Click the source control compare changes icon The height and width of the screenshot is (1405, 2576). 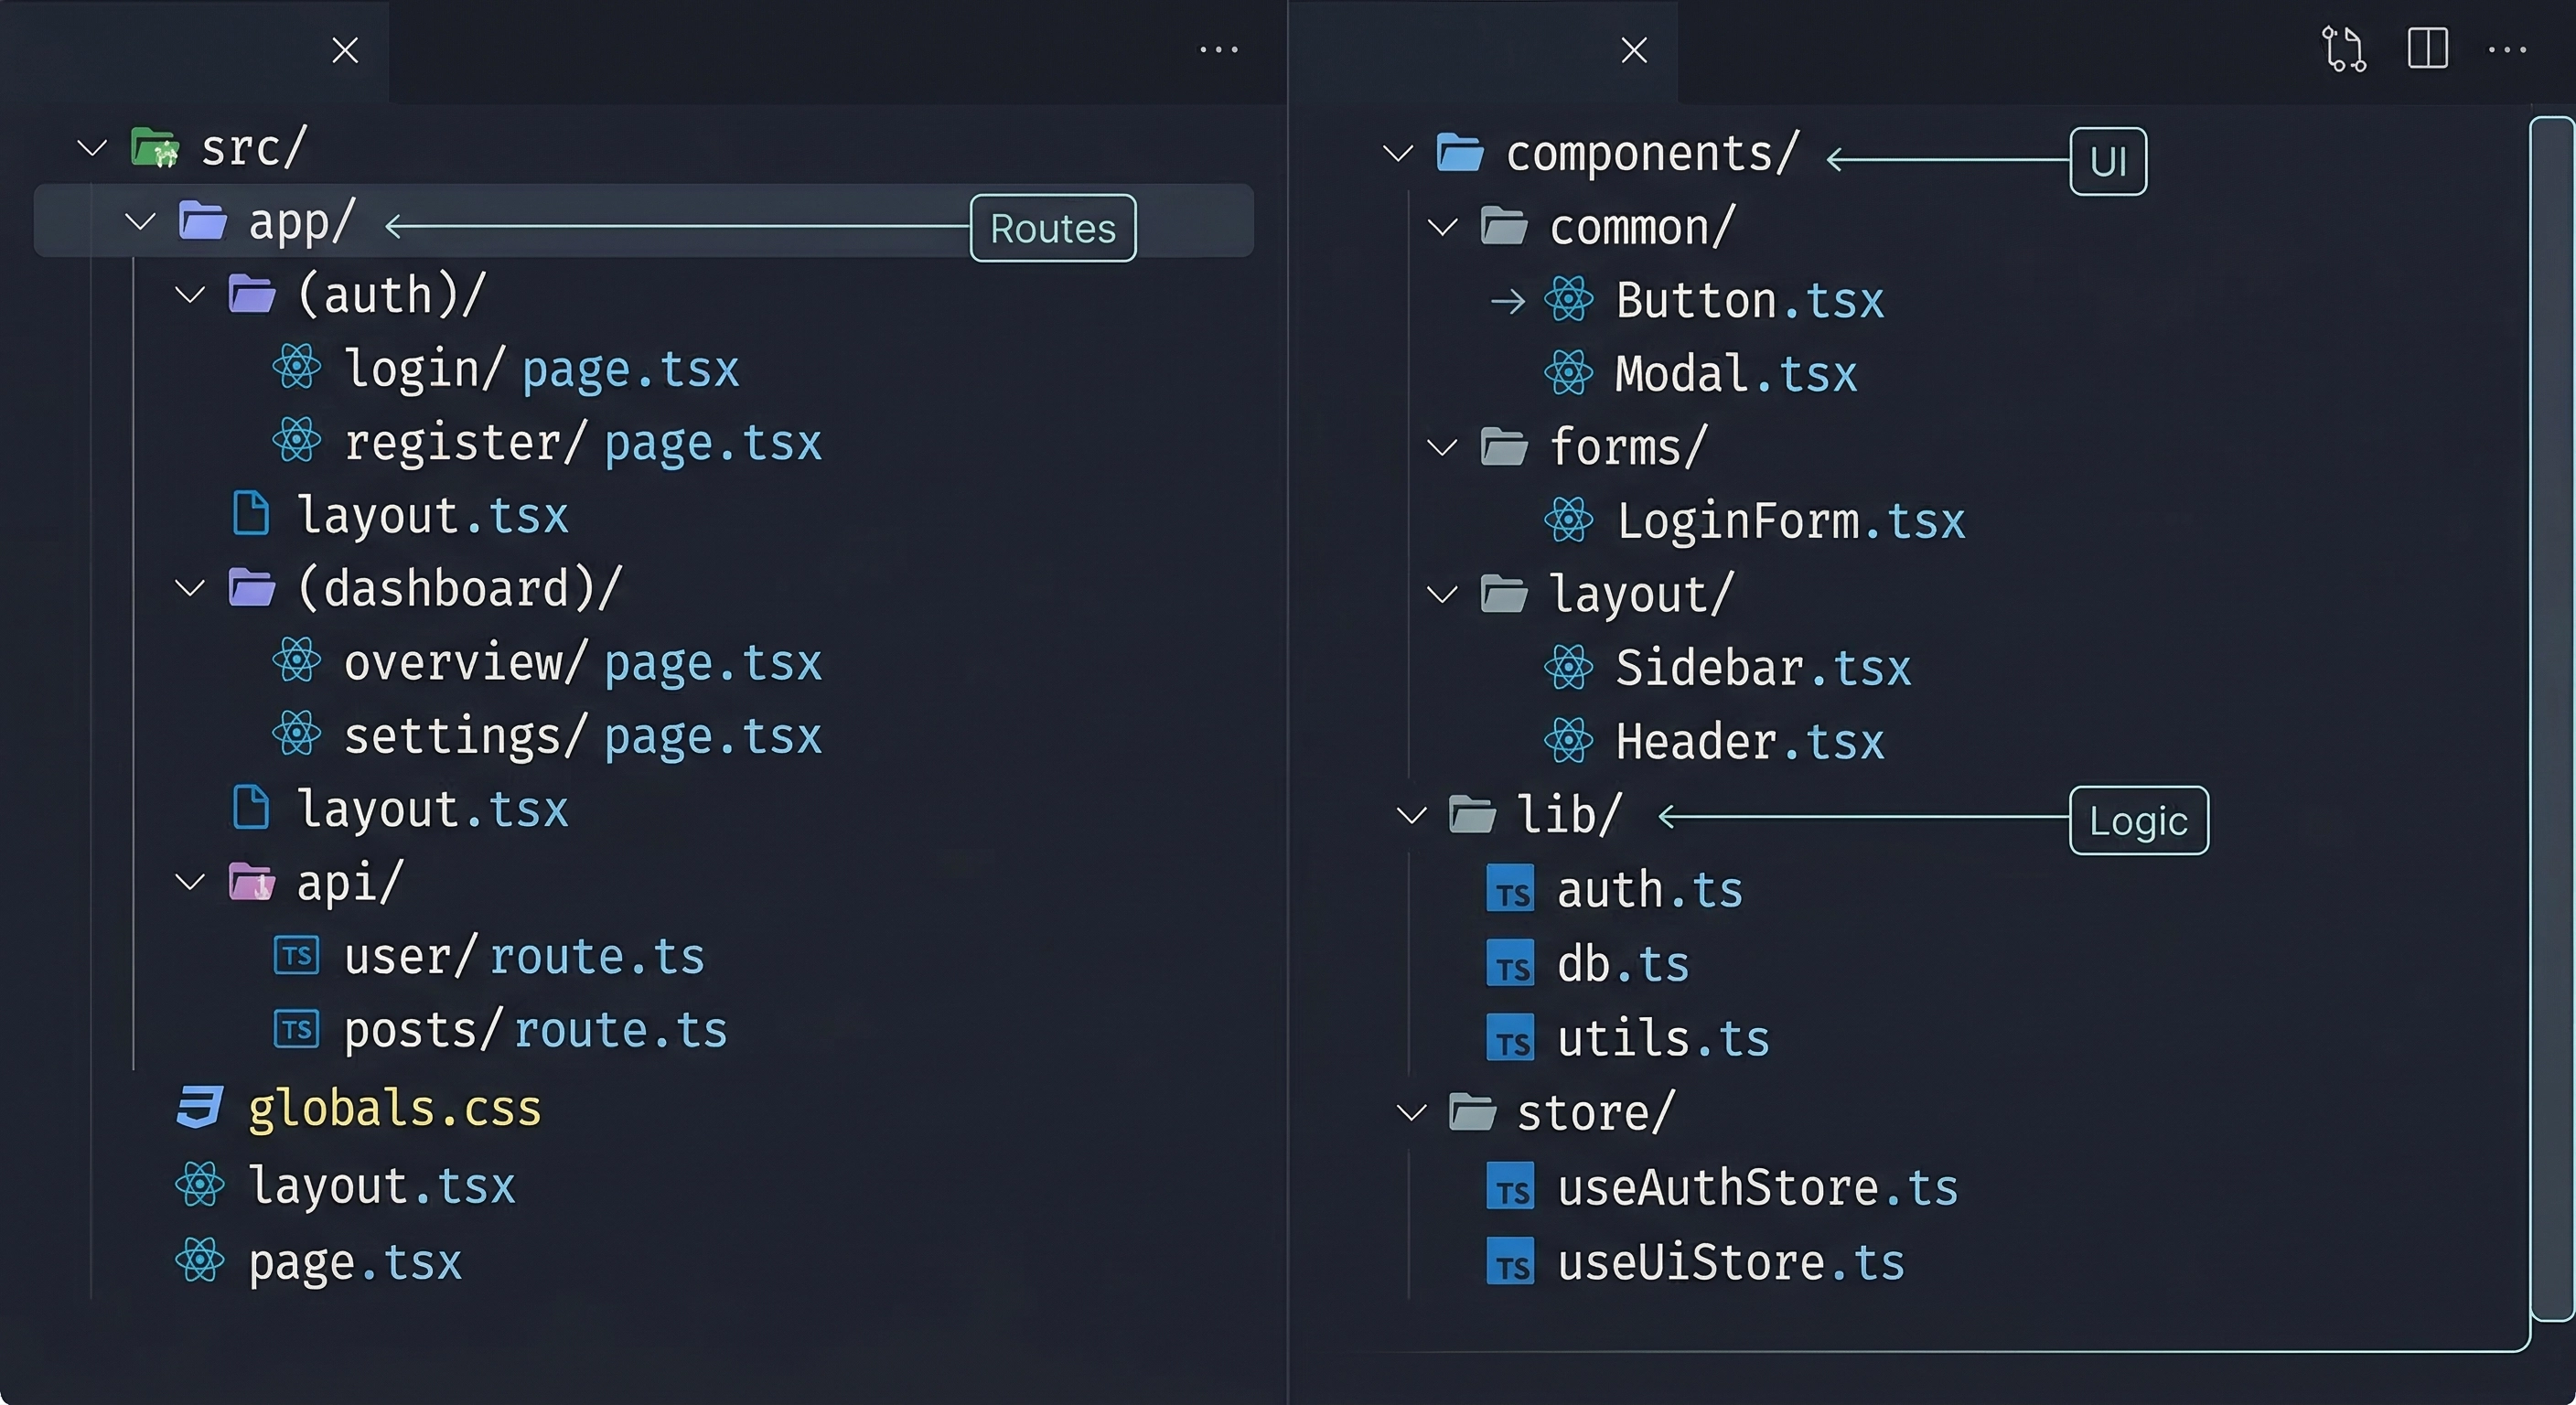coord(2343,49)
